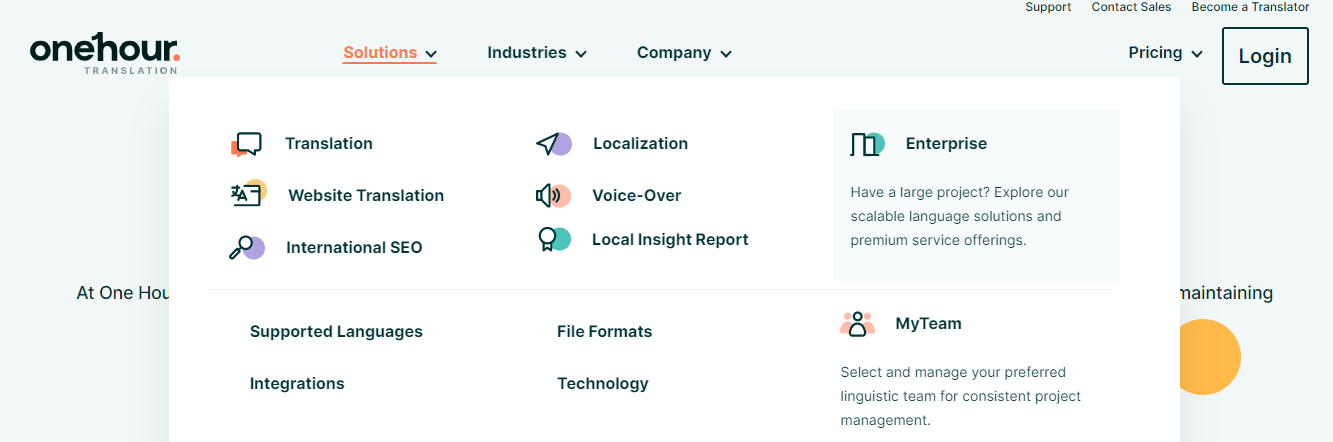Open the Become a Translator link

tap(1250, 7)
